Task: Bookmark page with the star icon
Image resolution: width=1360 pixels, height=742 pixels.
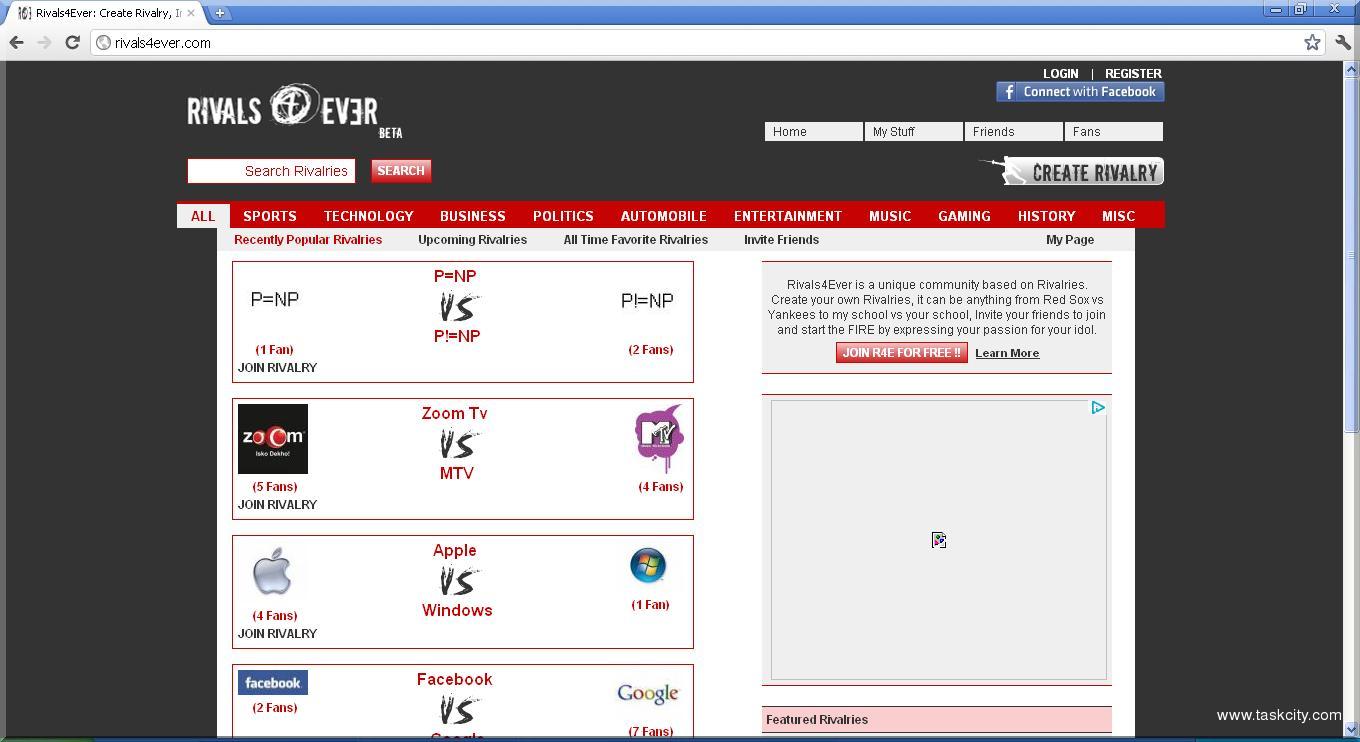Action: (x=1312, y=42)
